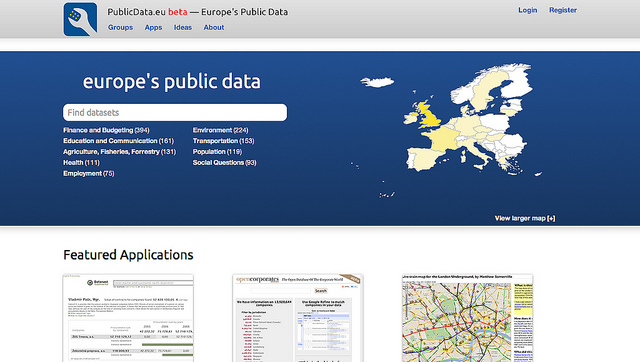Select the United Kingdom on the map
This screenshot has width=640, height=362.
(x=430, y=118)
